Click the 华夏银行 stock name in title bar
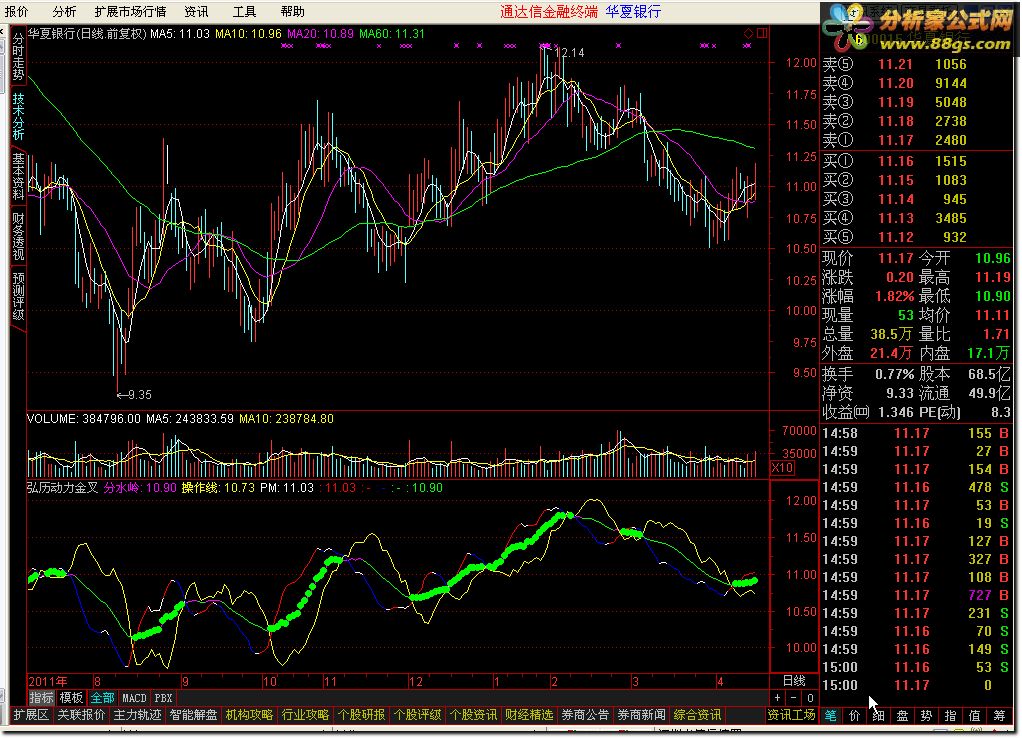This screenshot has width=1022, height=738. [632, 11]
